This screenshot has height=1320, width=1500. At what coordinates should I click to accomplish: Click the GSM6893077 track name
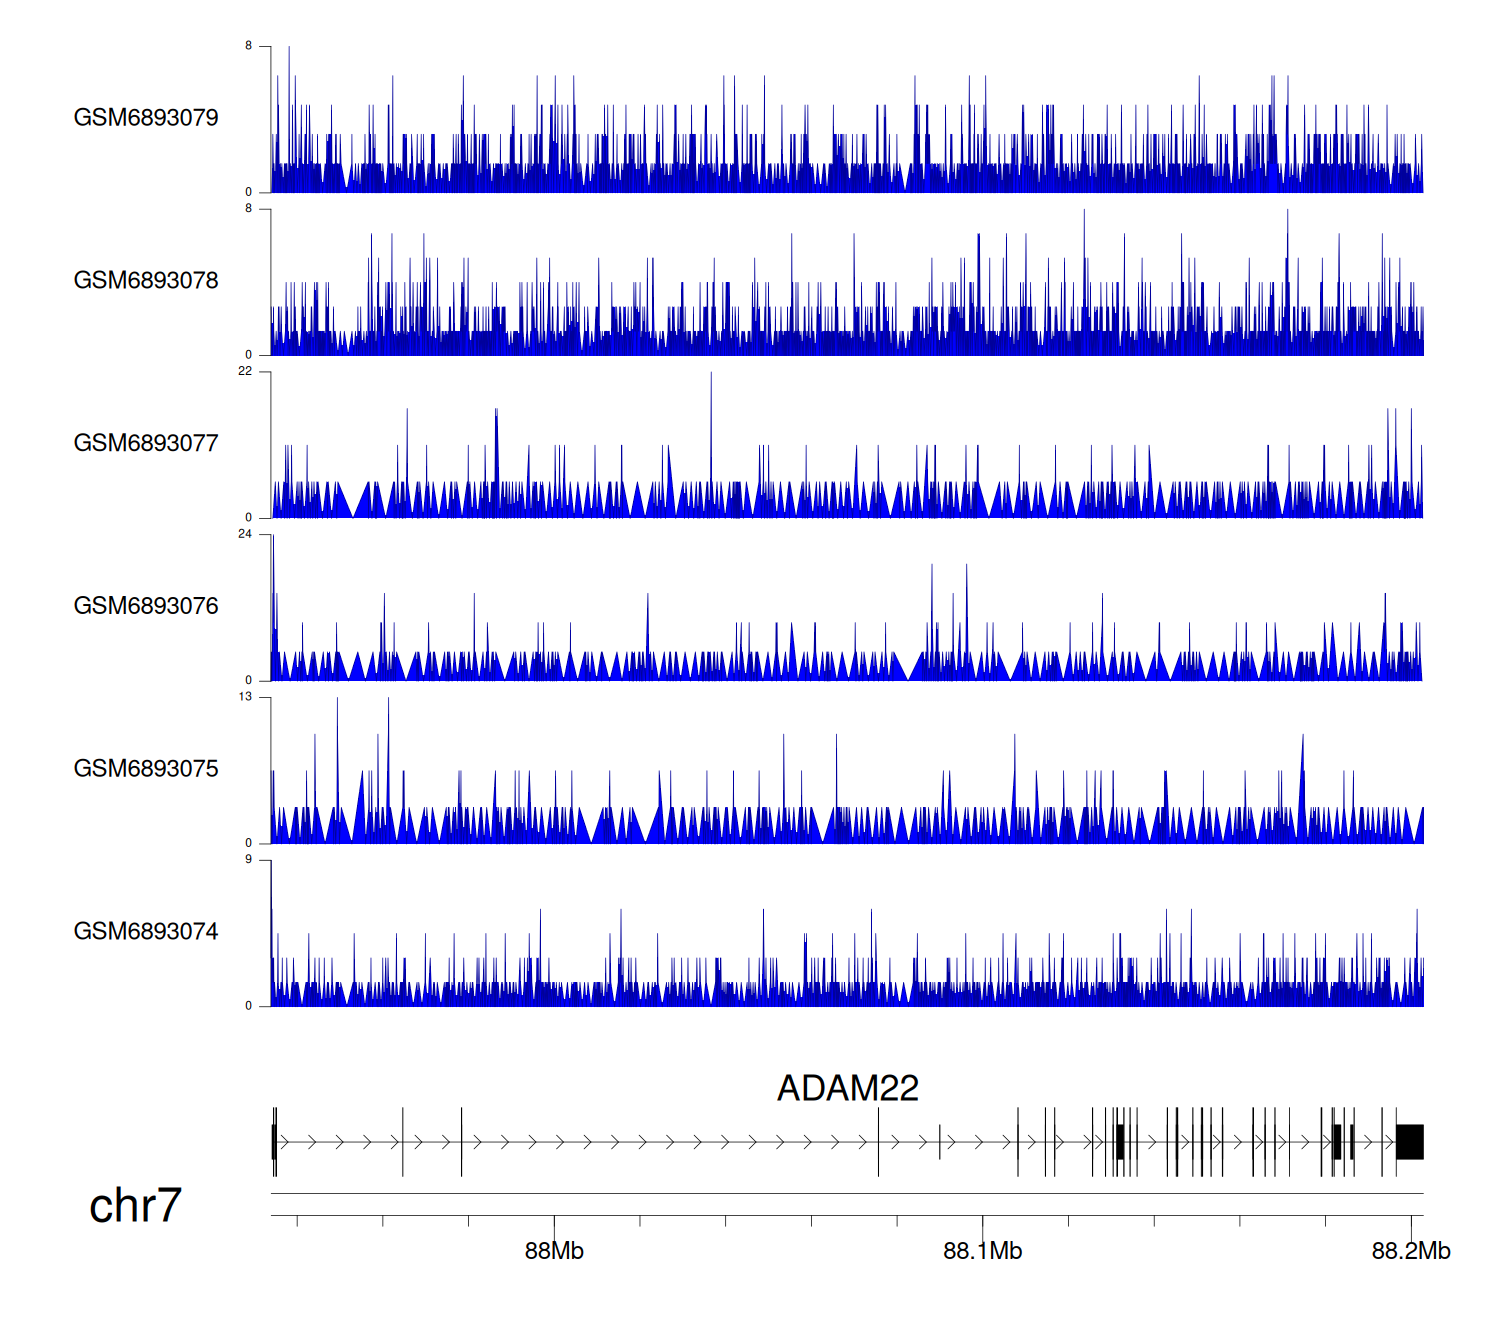(146, 443)
